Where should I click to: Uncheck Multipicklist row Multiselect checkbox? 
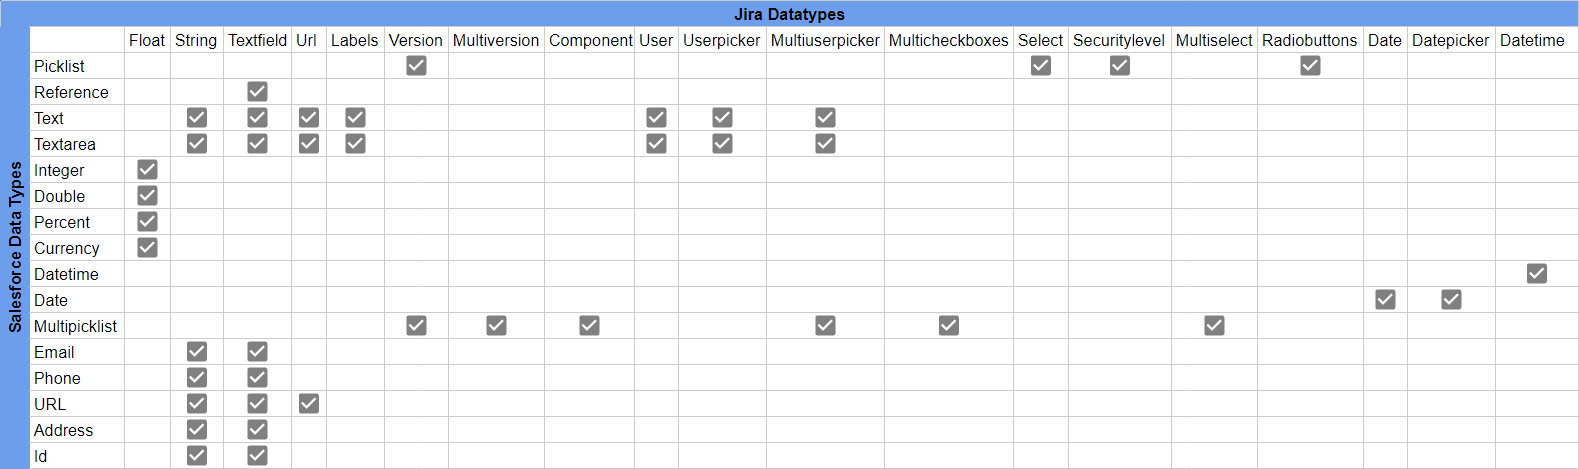click(x=1214, y=325)
